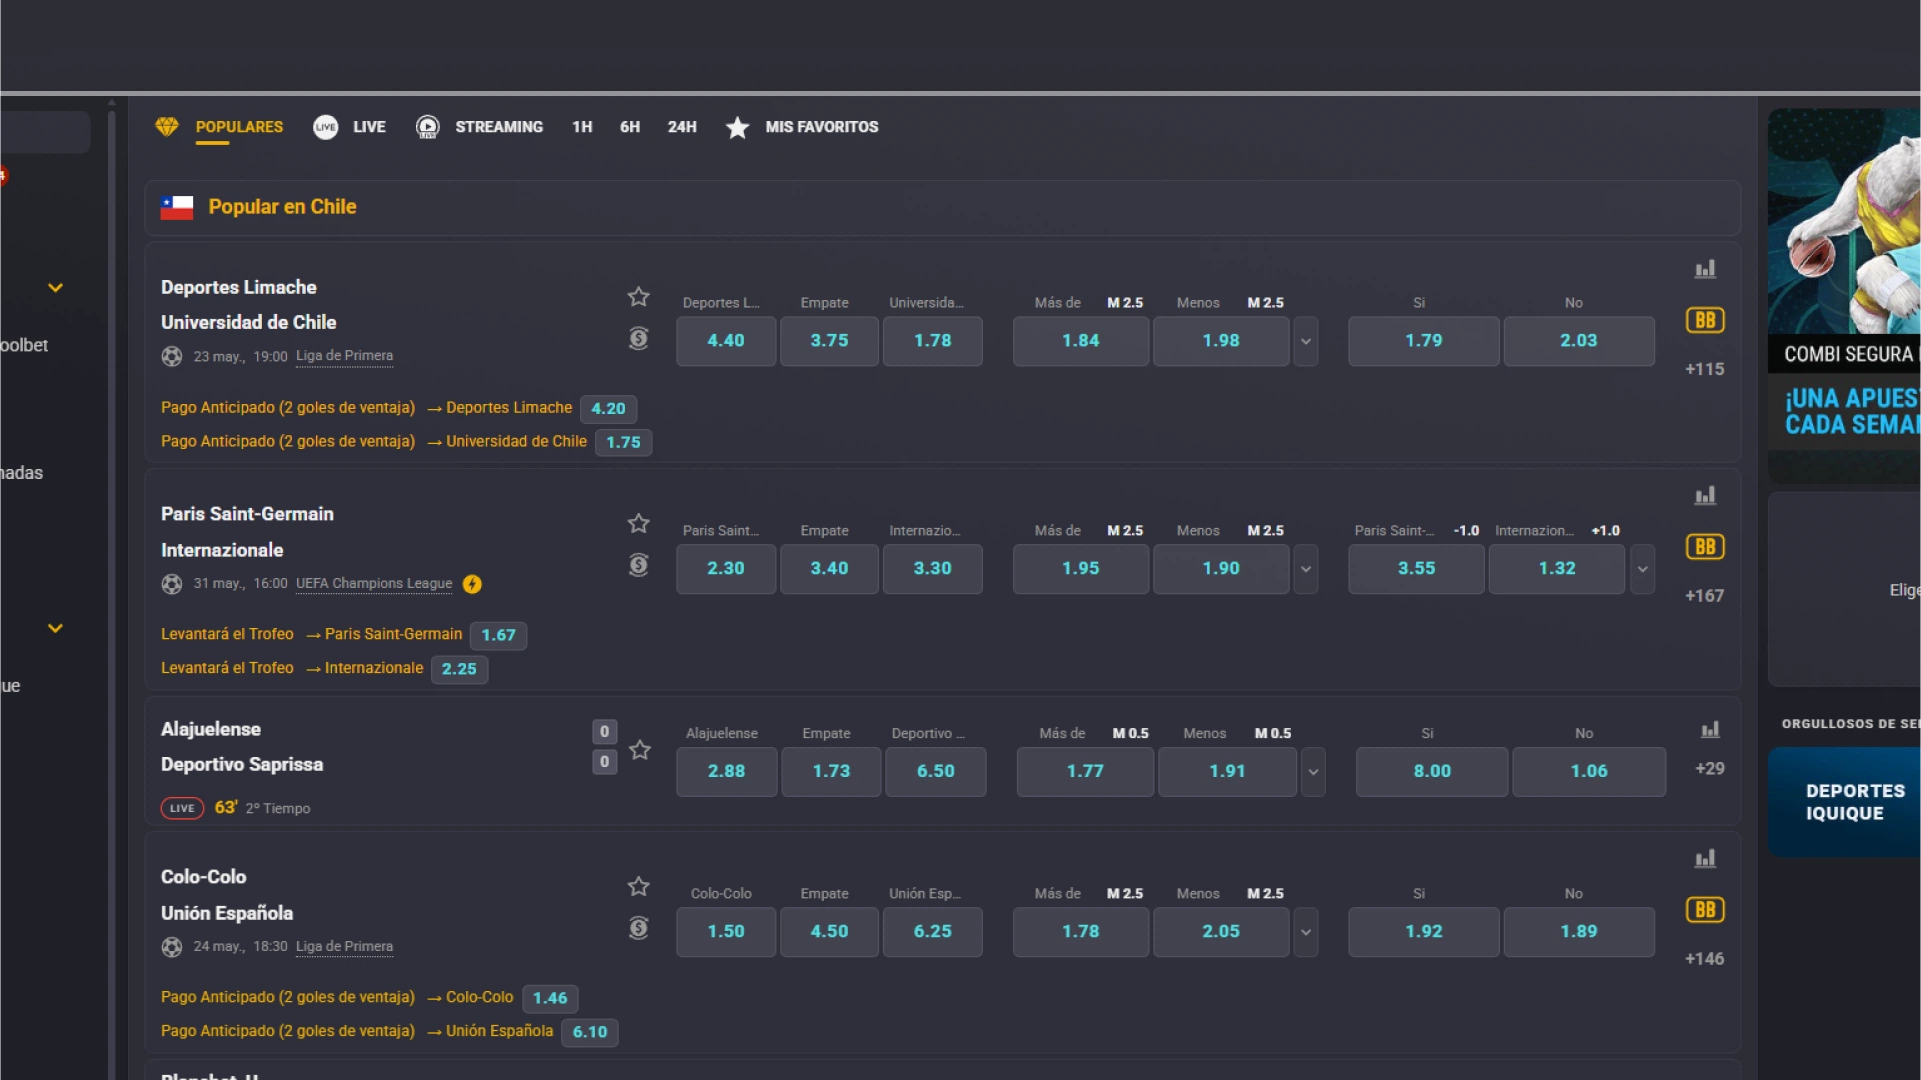Open the Populares tab

click(239, 127)
